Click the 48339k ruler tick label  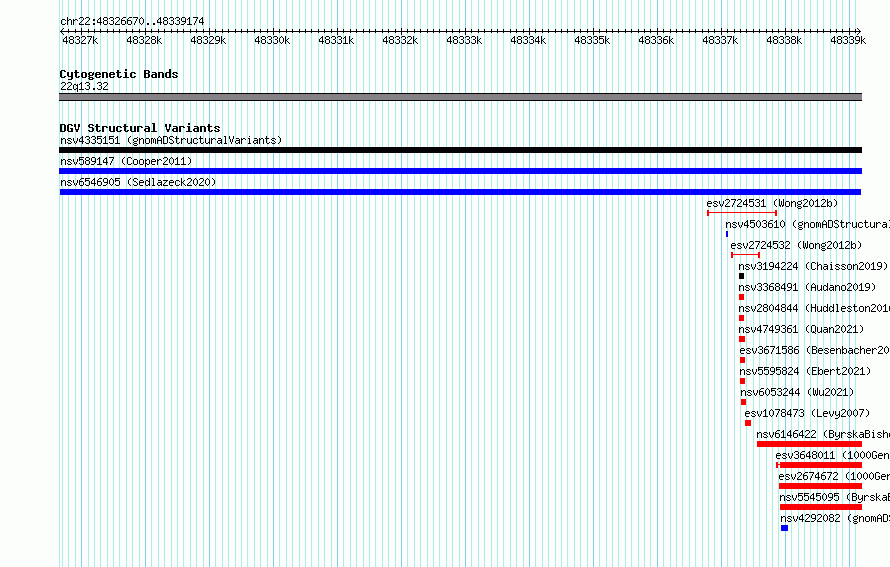(x=848, y=40)
